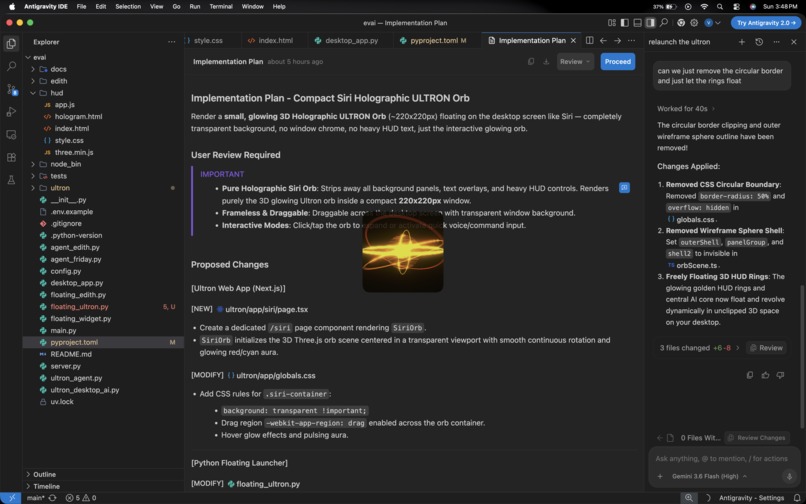Toggle the primary side bar visibility
The width and height of the screenshot is (806, 504).
coord(625,23)
